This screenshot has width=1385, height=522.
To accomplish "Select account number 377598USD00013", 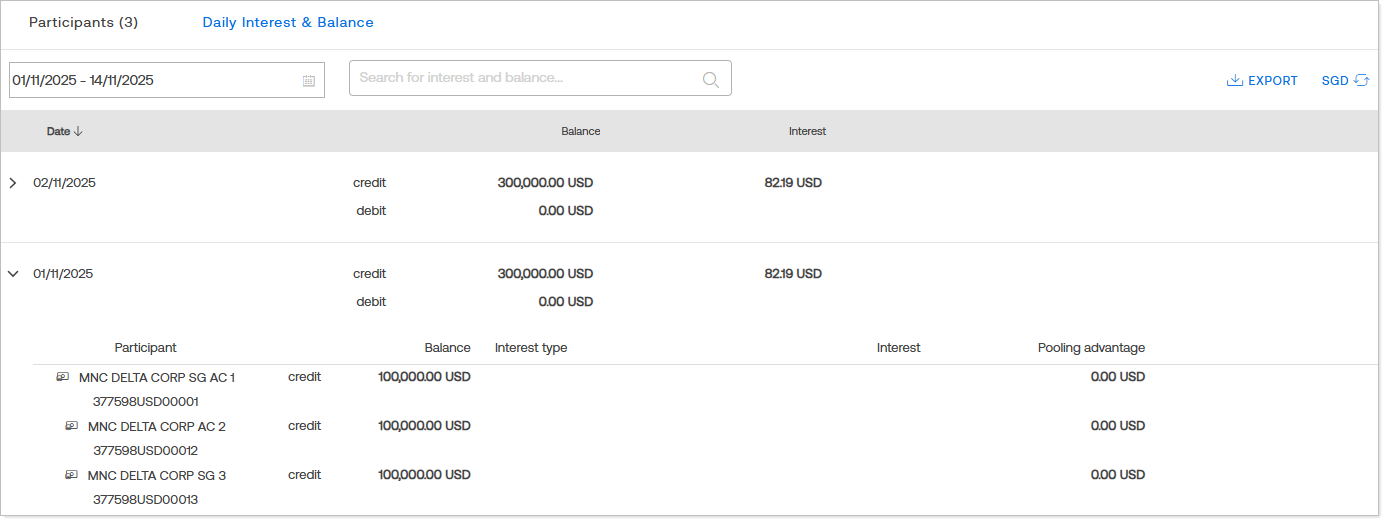I will click(146, 499).
